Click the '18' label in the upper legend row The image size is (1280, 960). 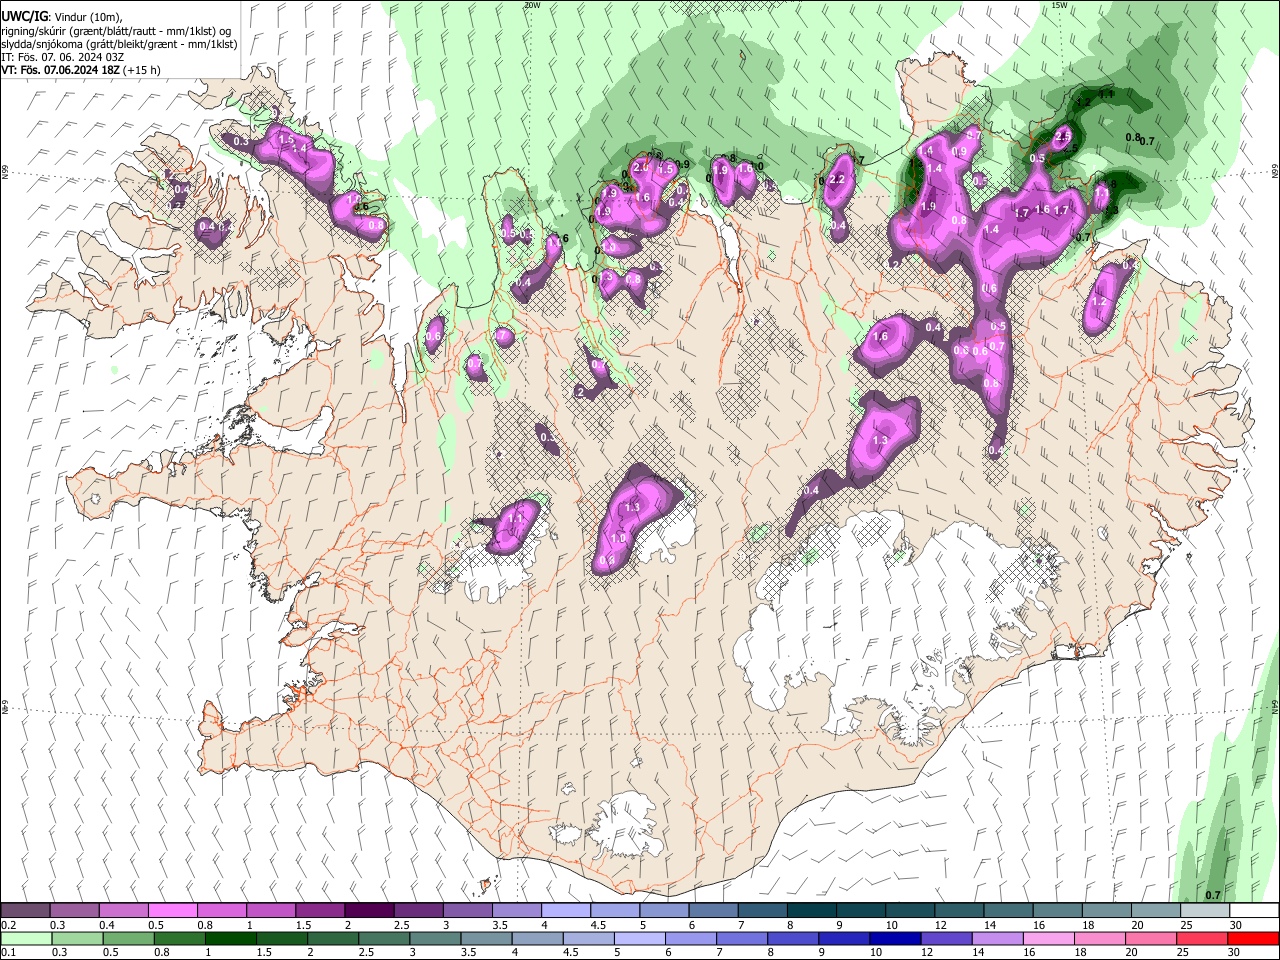(1086, 925)
